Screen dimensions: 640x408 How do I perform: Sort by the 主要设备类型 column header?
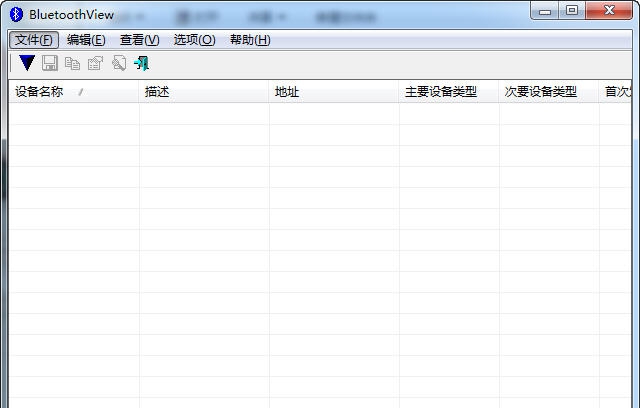tap(449, 91)
